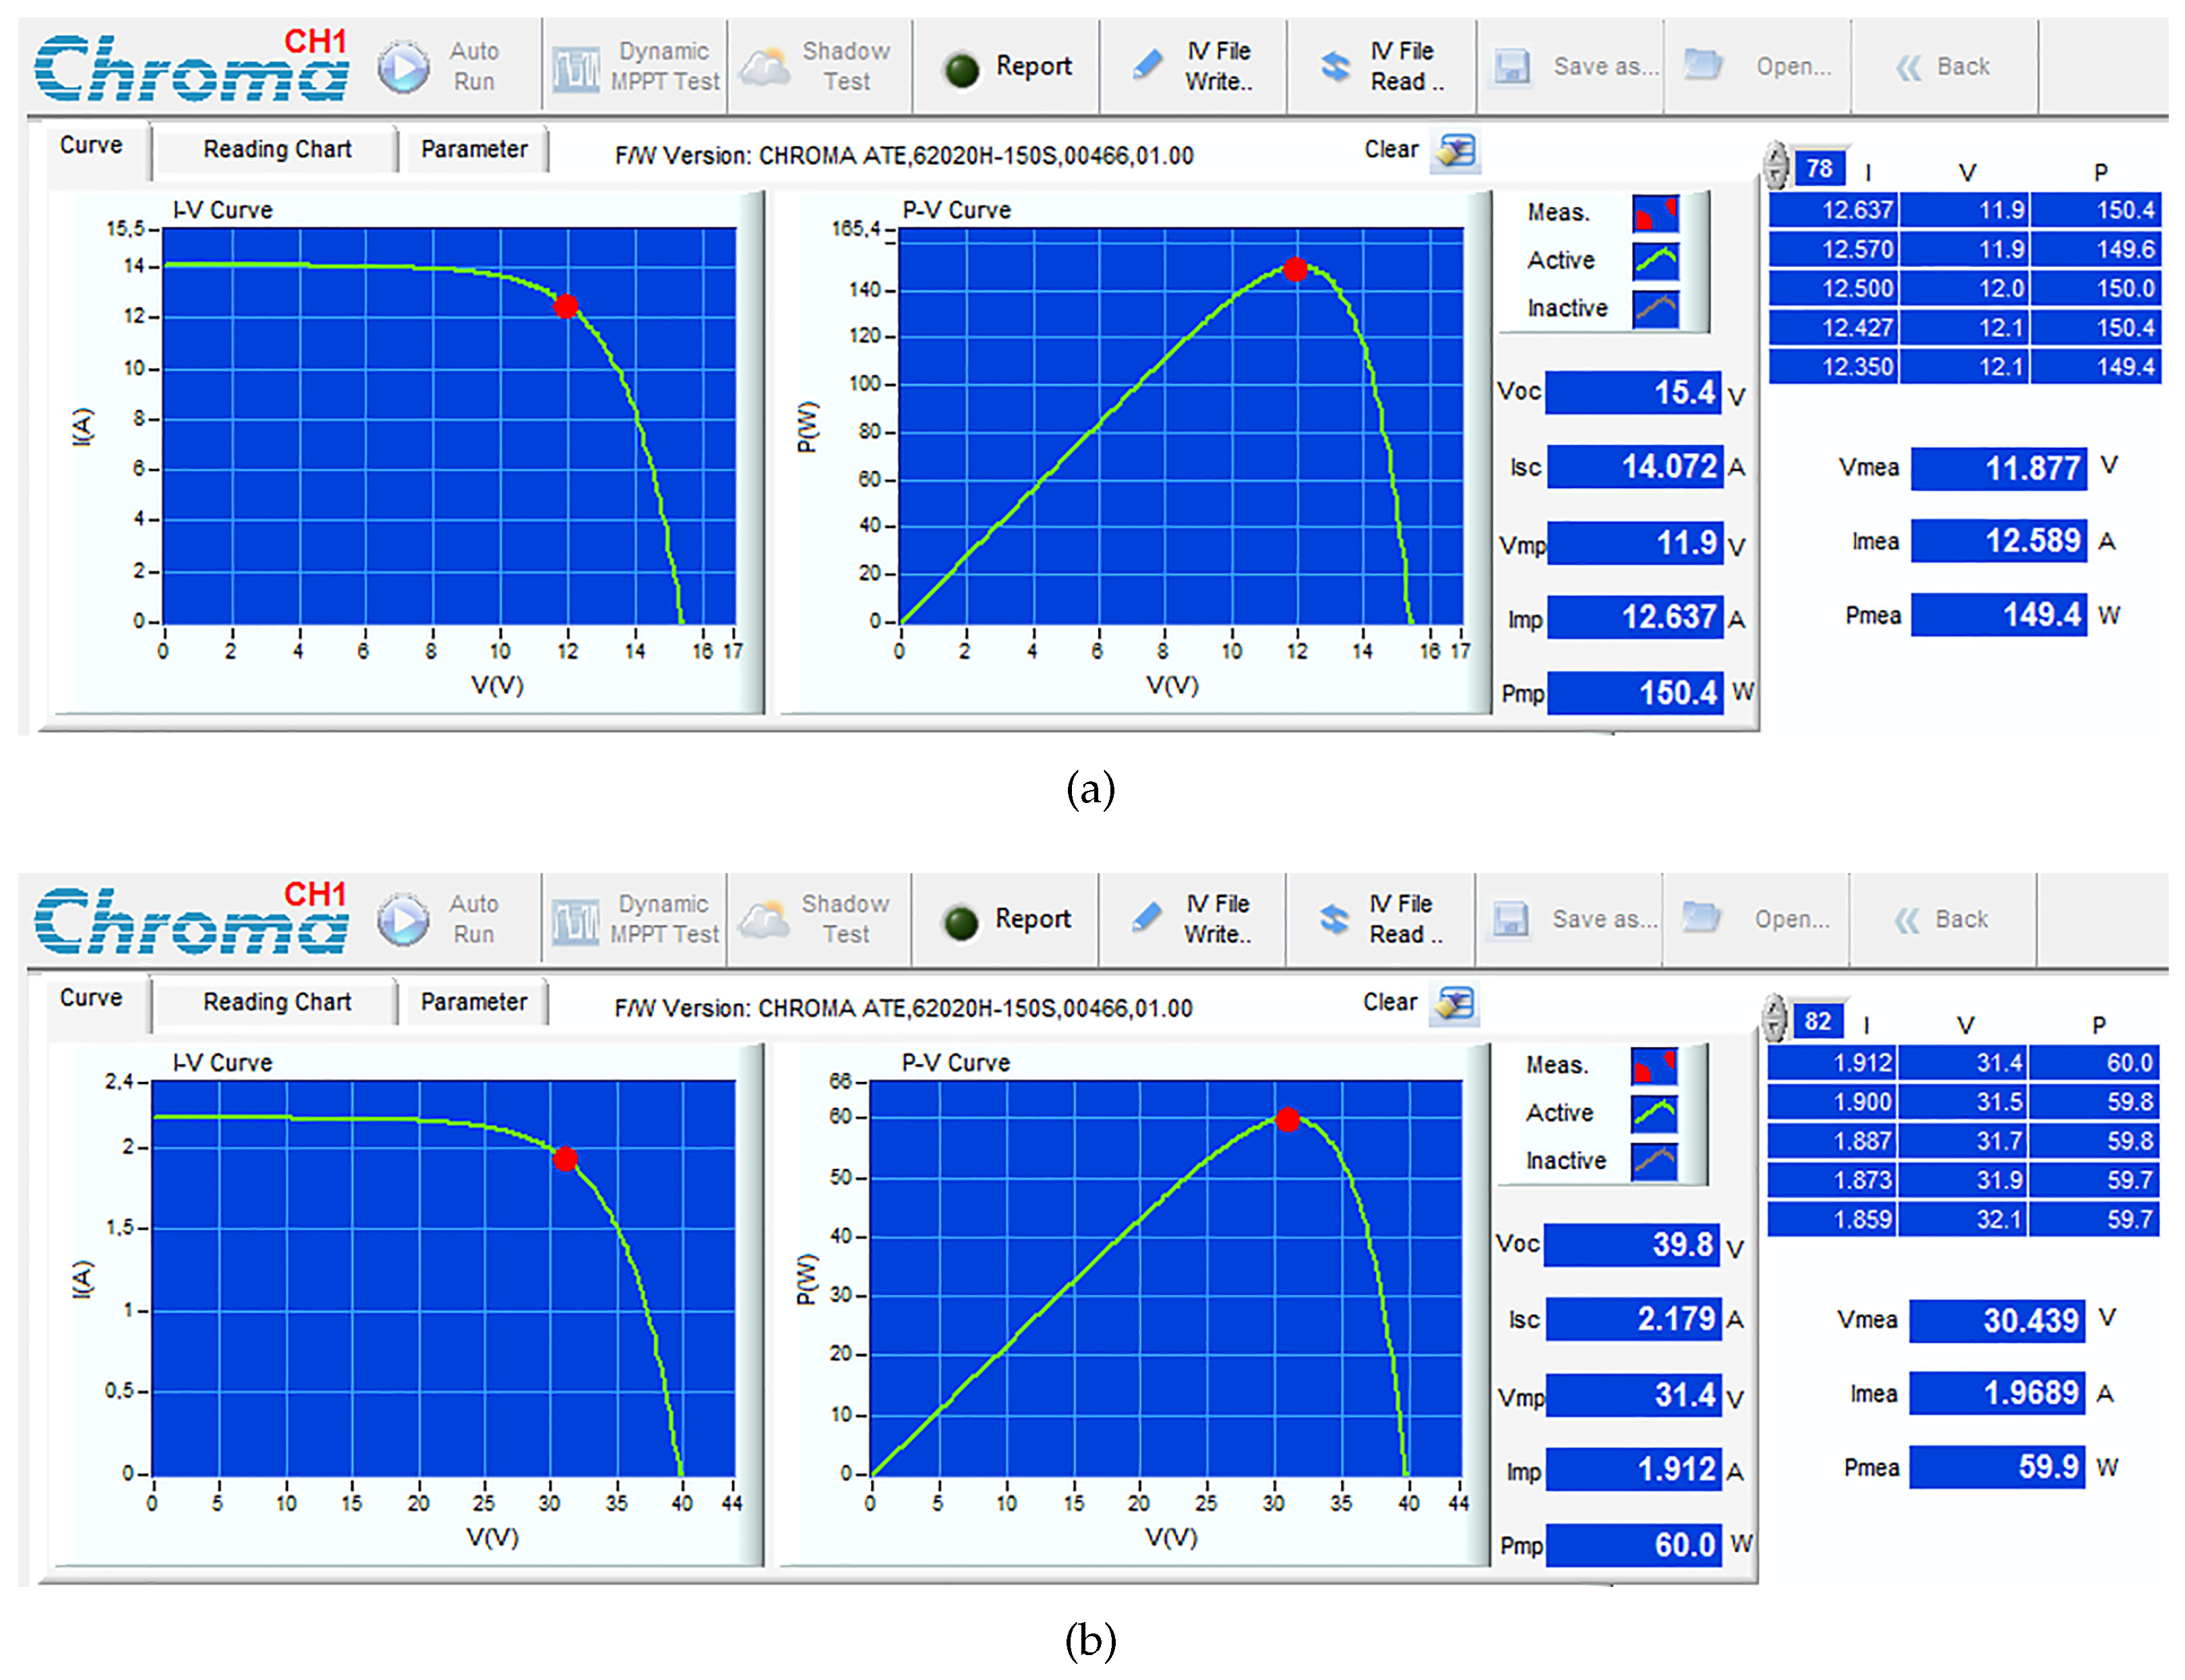Start Shadow Test cloud icon in panel (b)
2185x1680 pixels.
pos(765,919)
